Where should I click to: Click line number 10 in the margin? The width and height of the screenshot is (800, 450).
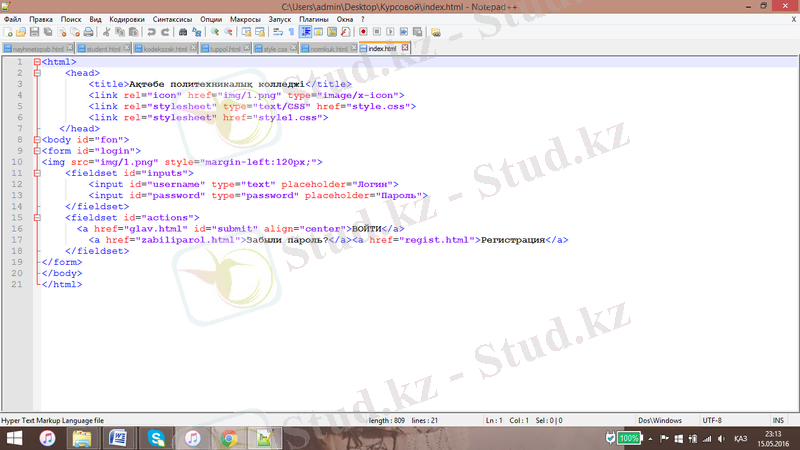(x=17, y=162)
